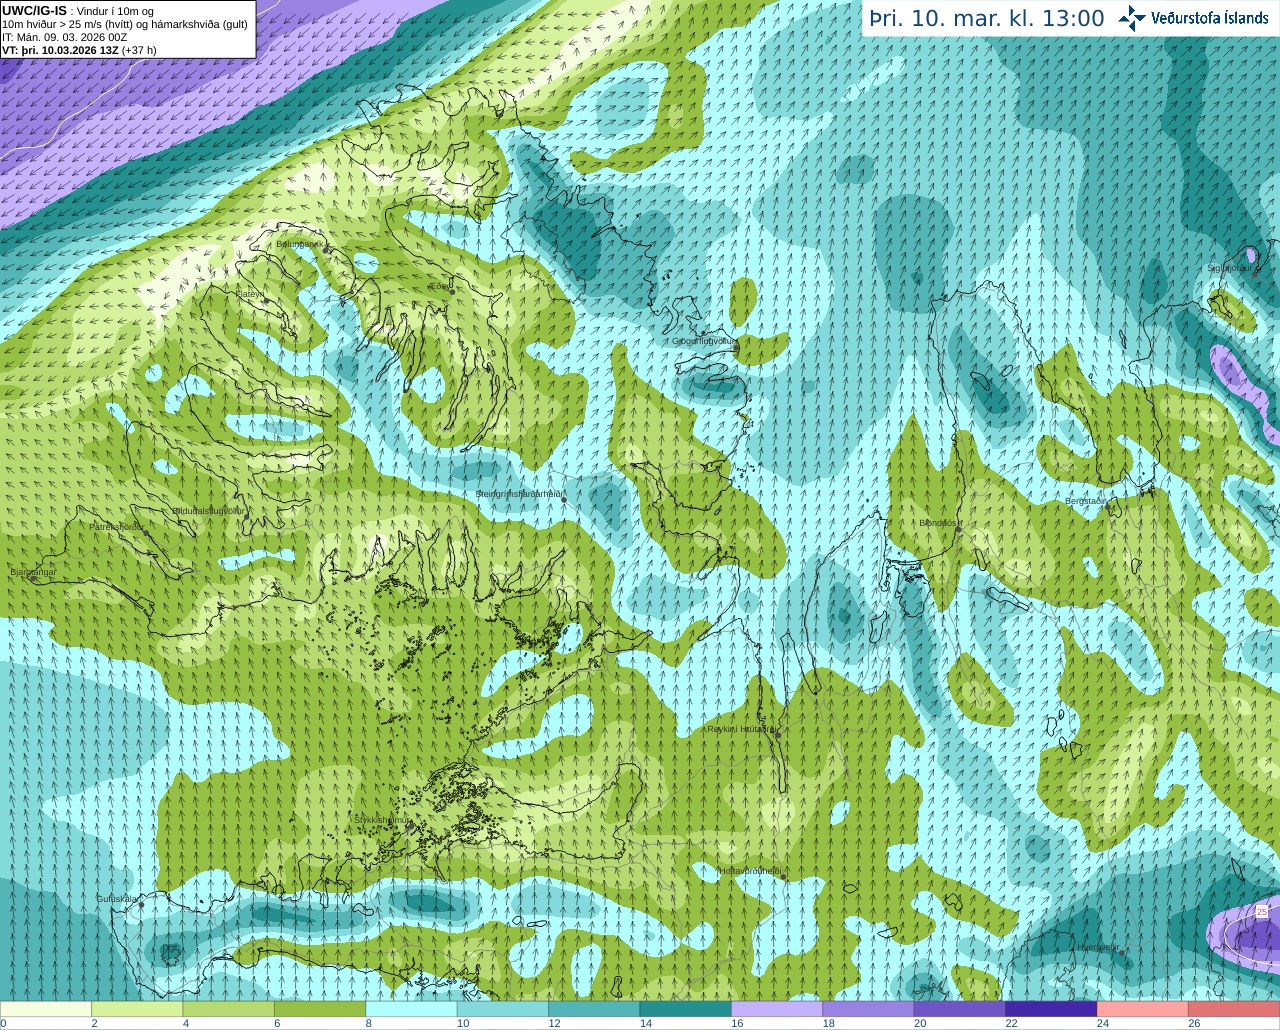1280x1030 pixels.
Task: Select the Gufuskálar station label
Action: [x=116, y=899]
